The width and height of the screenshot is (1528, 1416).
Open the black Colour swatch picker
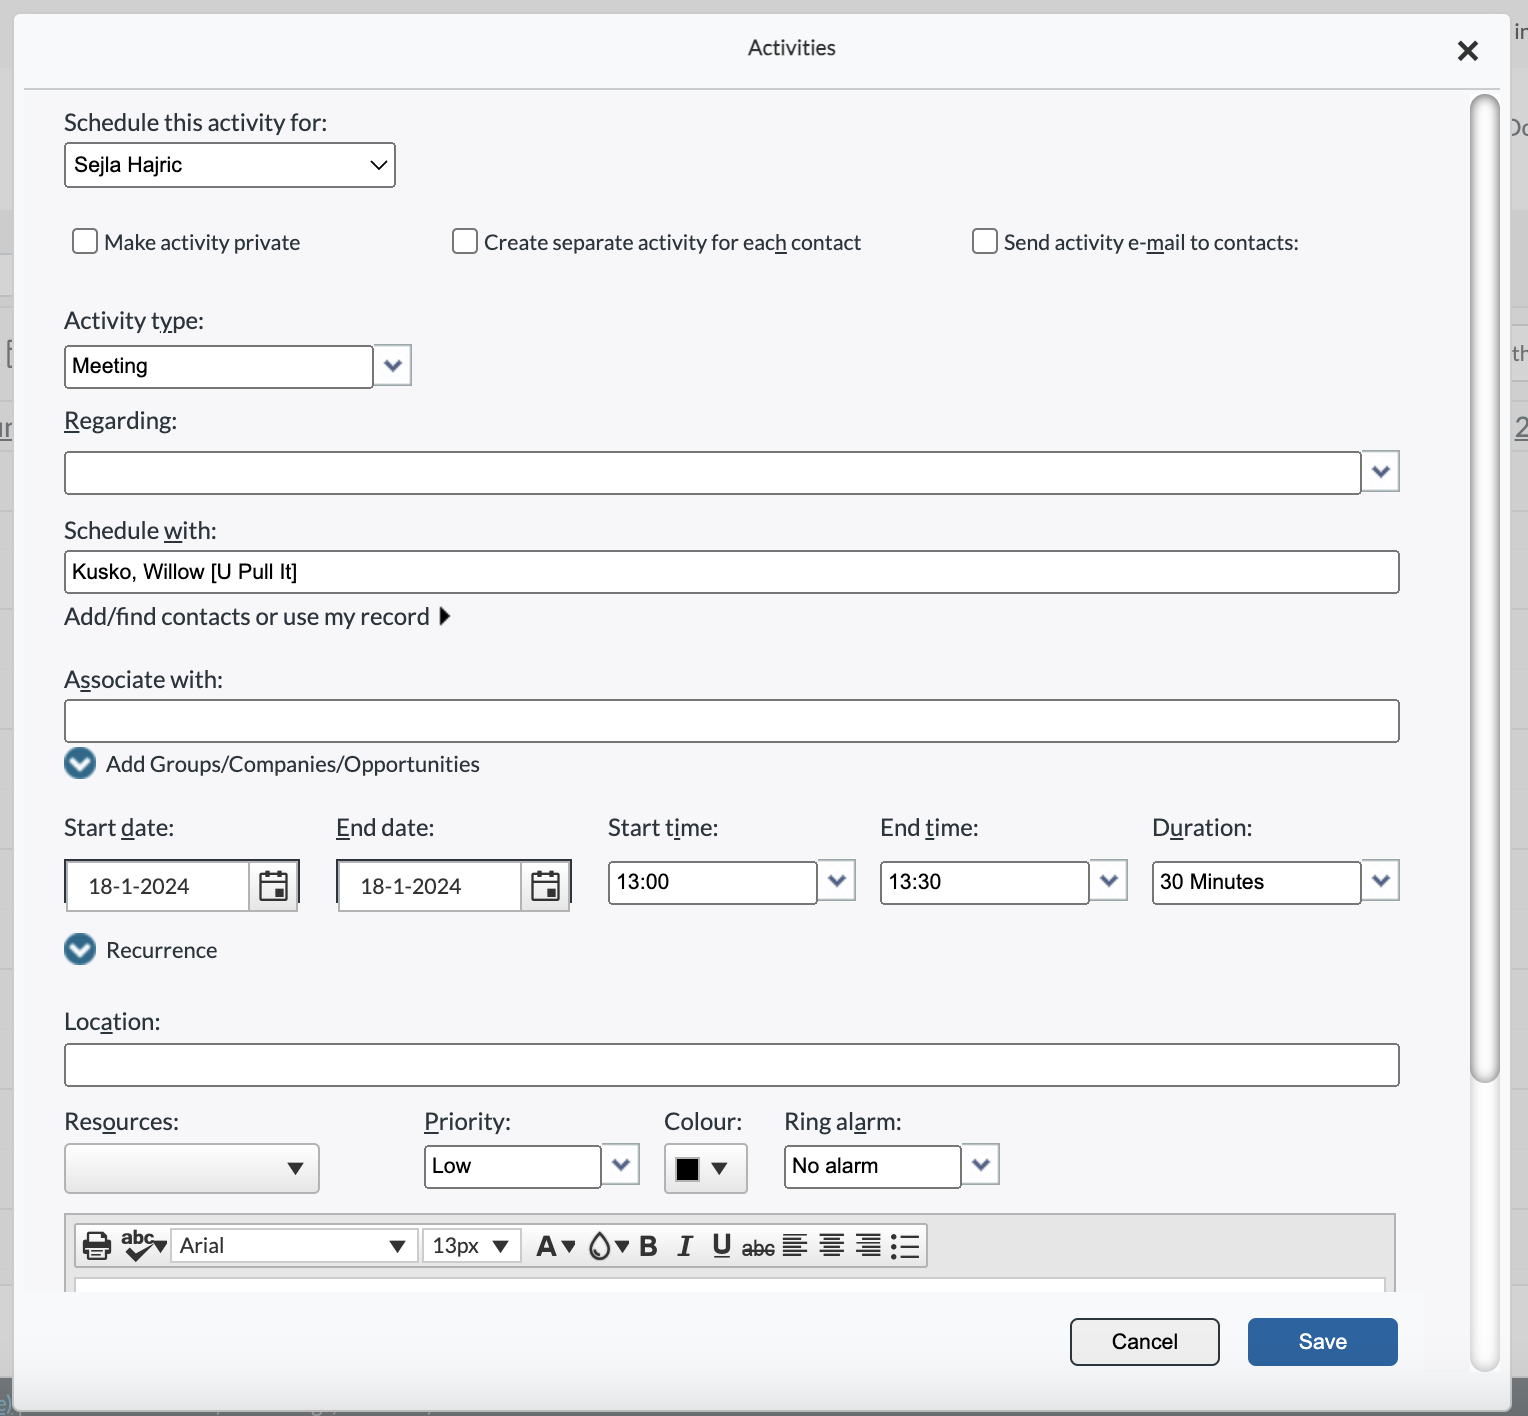[705, 1168]
